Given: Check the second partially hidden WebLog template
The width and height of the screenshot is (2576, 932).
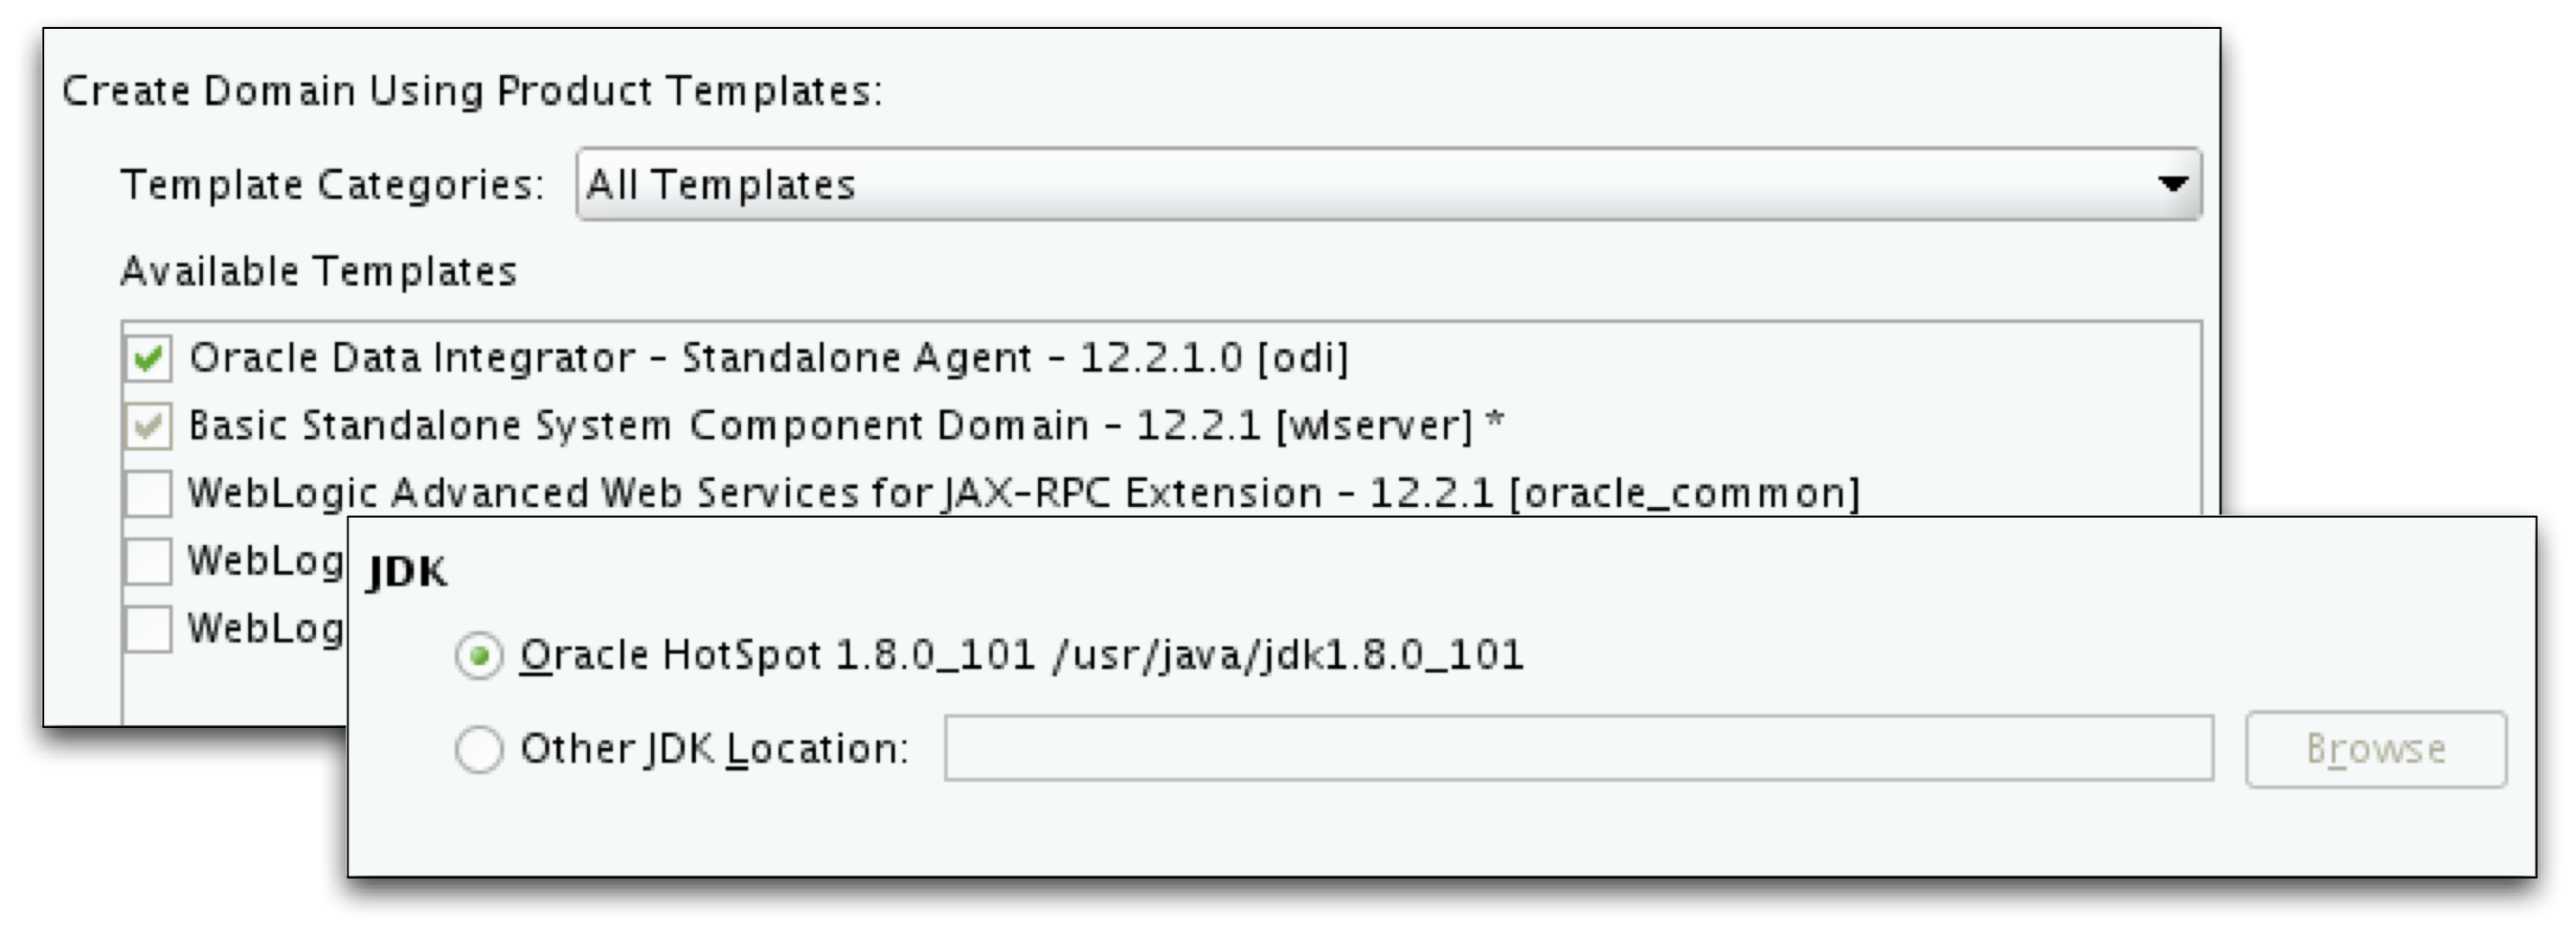Looking at the screenshot, I should [149, 629].
